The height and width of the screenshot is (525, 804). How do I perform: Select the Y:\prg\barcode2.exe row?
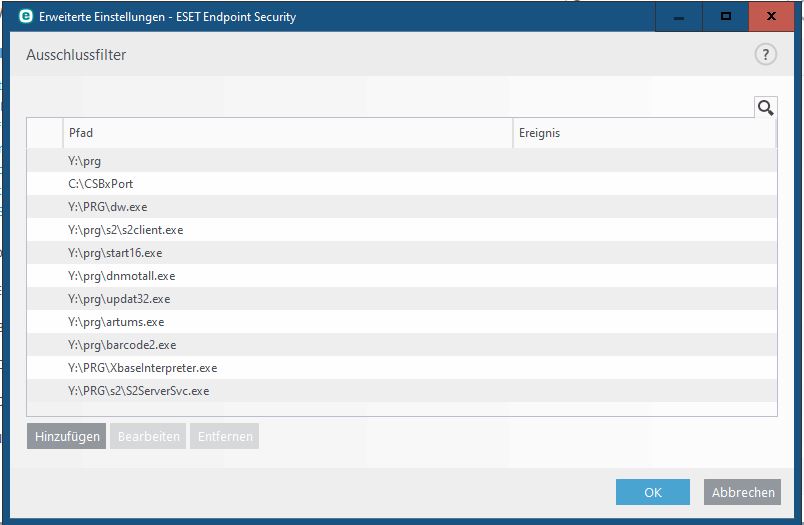[x=401, y=345]
